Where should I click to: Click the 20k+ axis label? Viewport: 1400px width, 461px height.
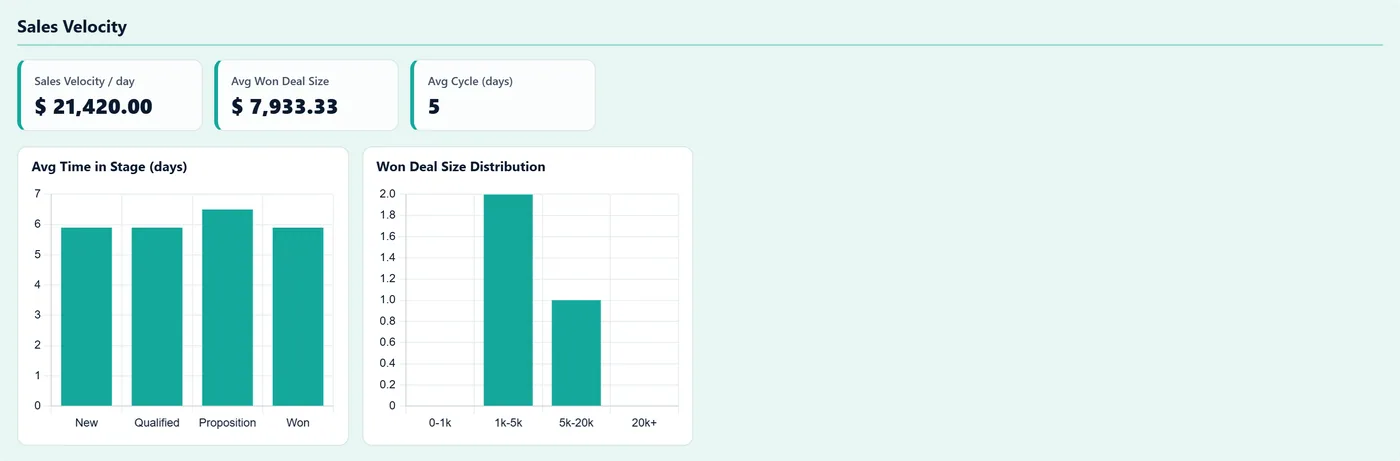[x=644, y=423]
